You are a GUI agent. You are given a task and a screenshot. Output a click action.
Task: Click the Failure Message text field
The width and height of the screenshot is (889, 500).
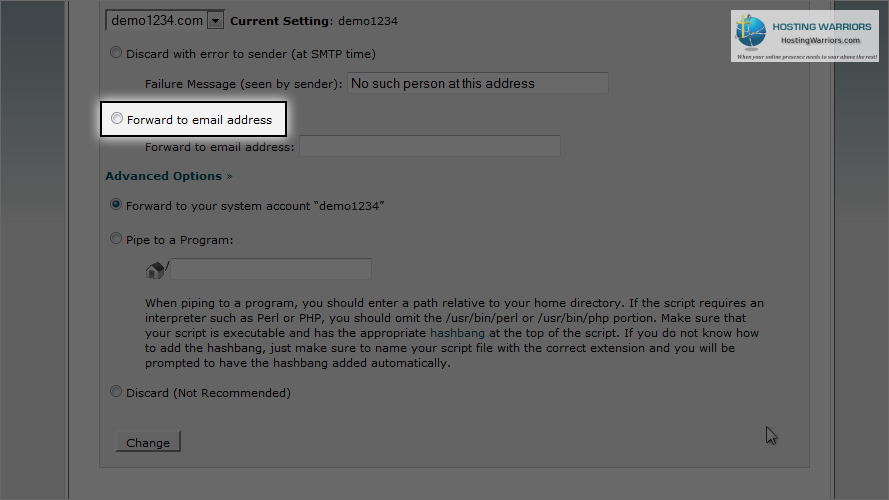click(x=478, y=83)
